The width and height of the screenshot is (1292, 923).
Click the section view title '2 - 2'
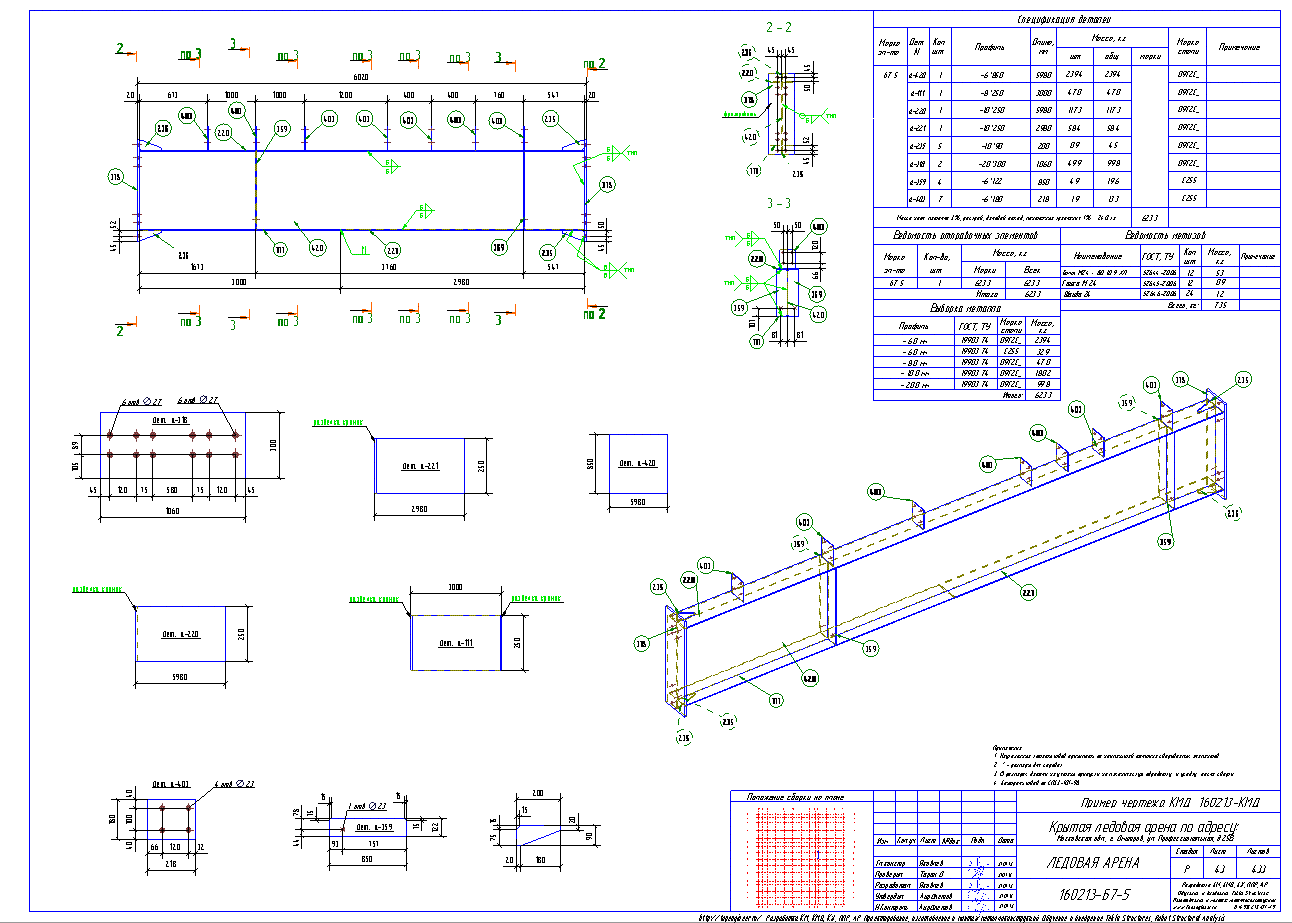tap(778, 28)
